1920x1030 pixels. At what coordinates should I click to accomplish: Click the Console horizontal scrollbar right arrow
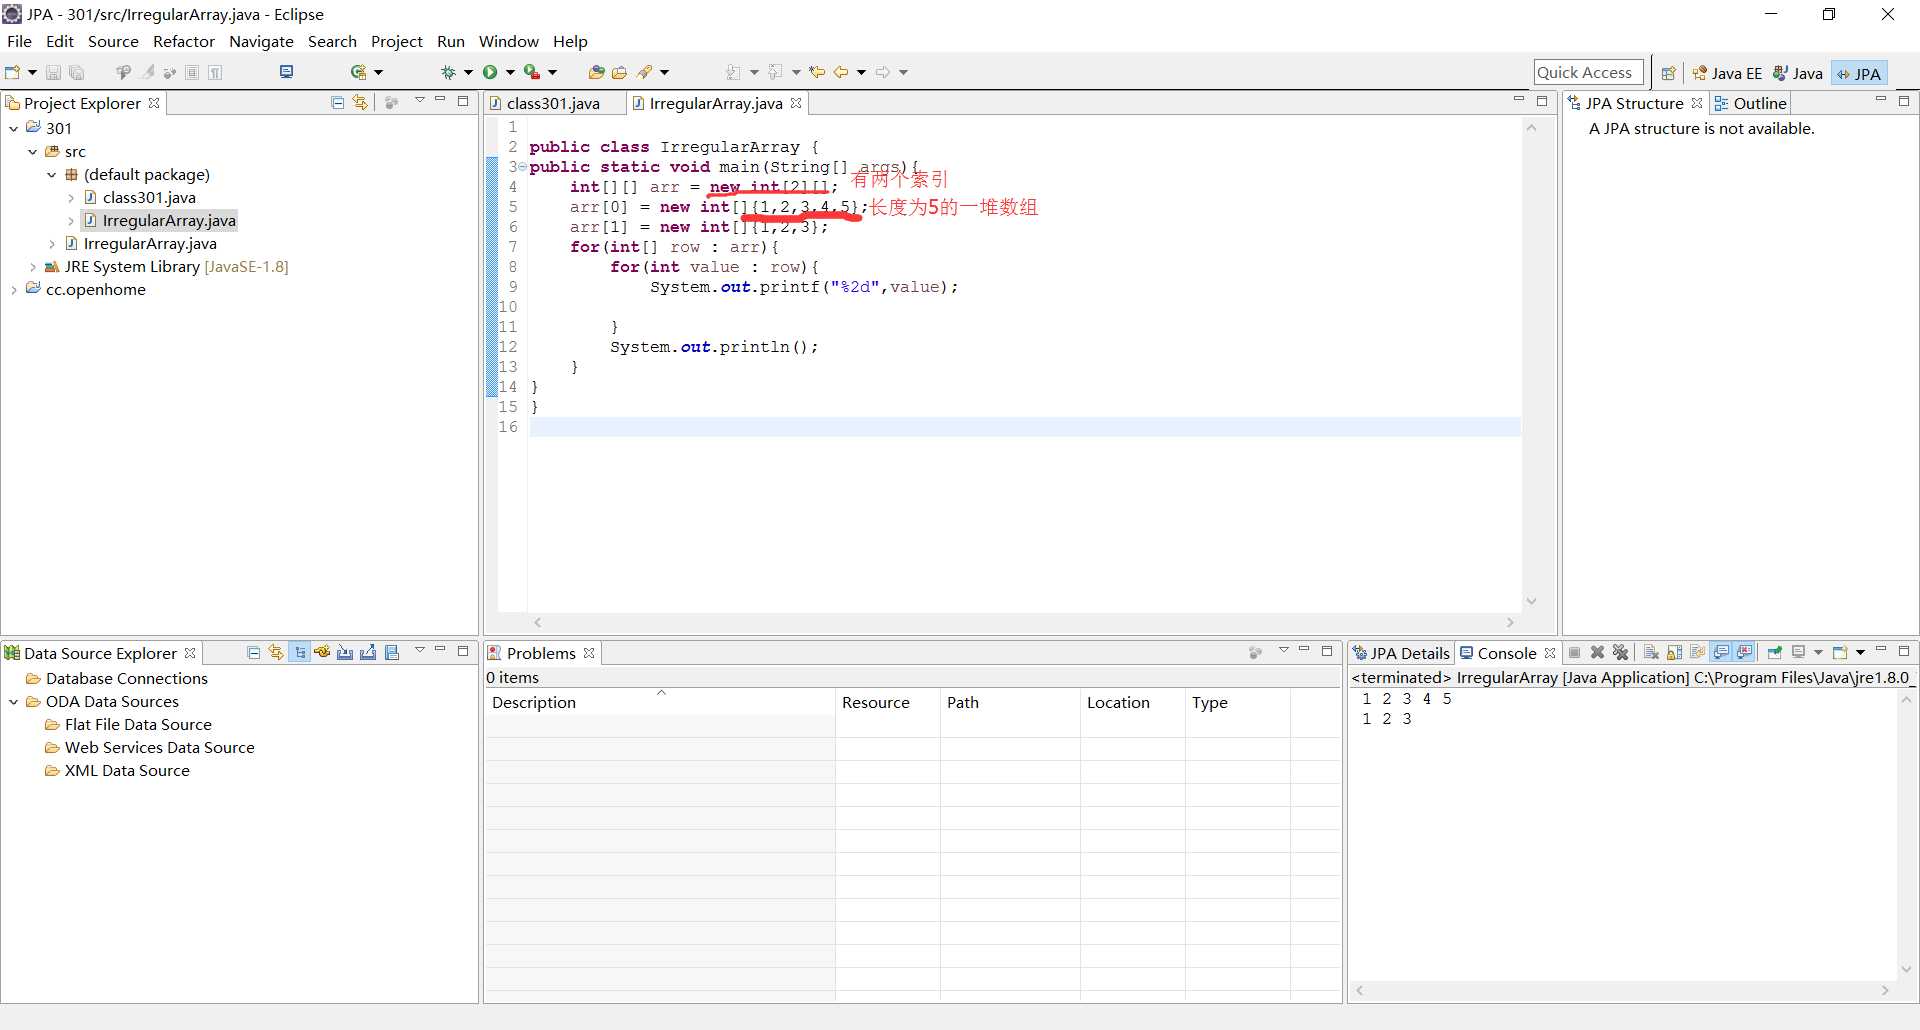(x=1885, y=991)
